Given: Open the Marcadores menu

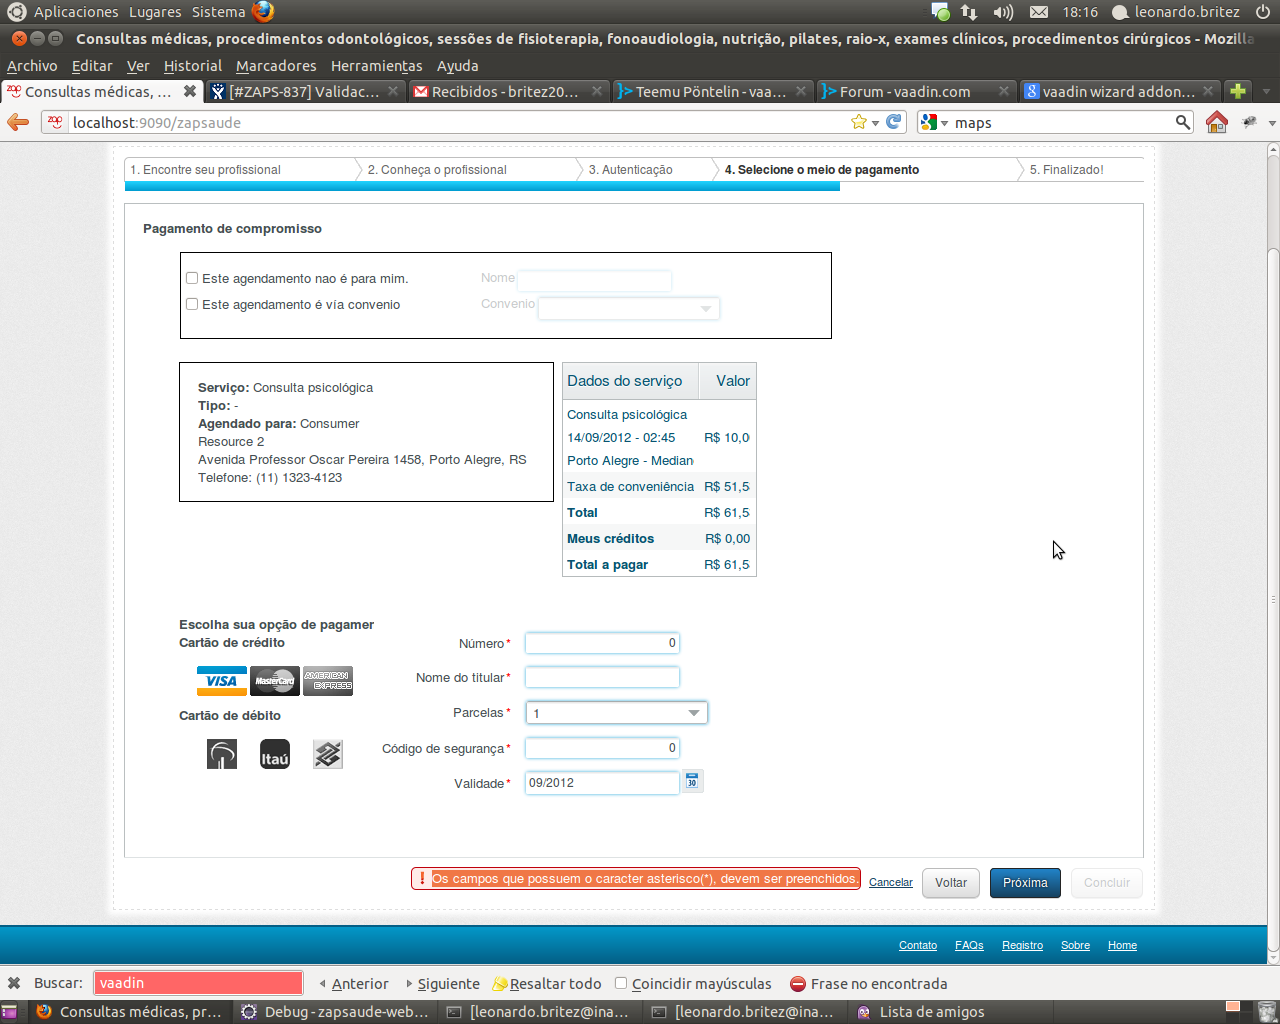Looking at the screenshot, I should click(276, 66).
